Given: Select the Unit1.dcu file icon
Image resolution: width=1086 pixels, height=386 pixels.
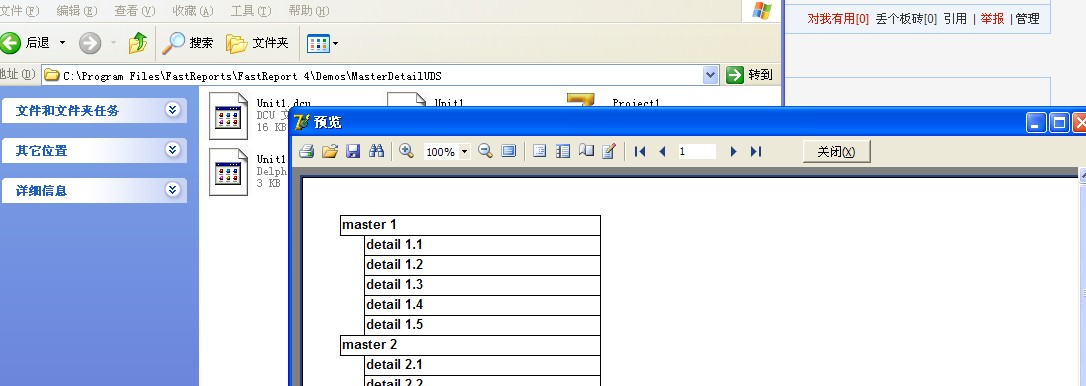Looking at the screenshot, I should point(228,116).
